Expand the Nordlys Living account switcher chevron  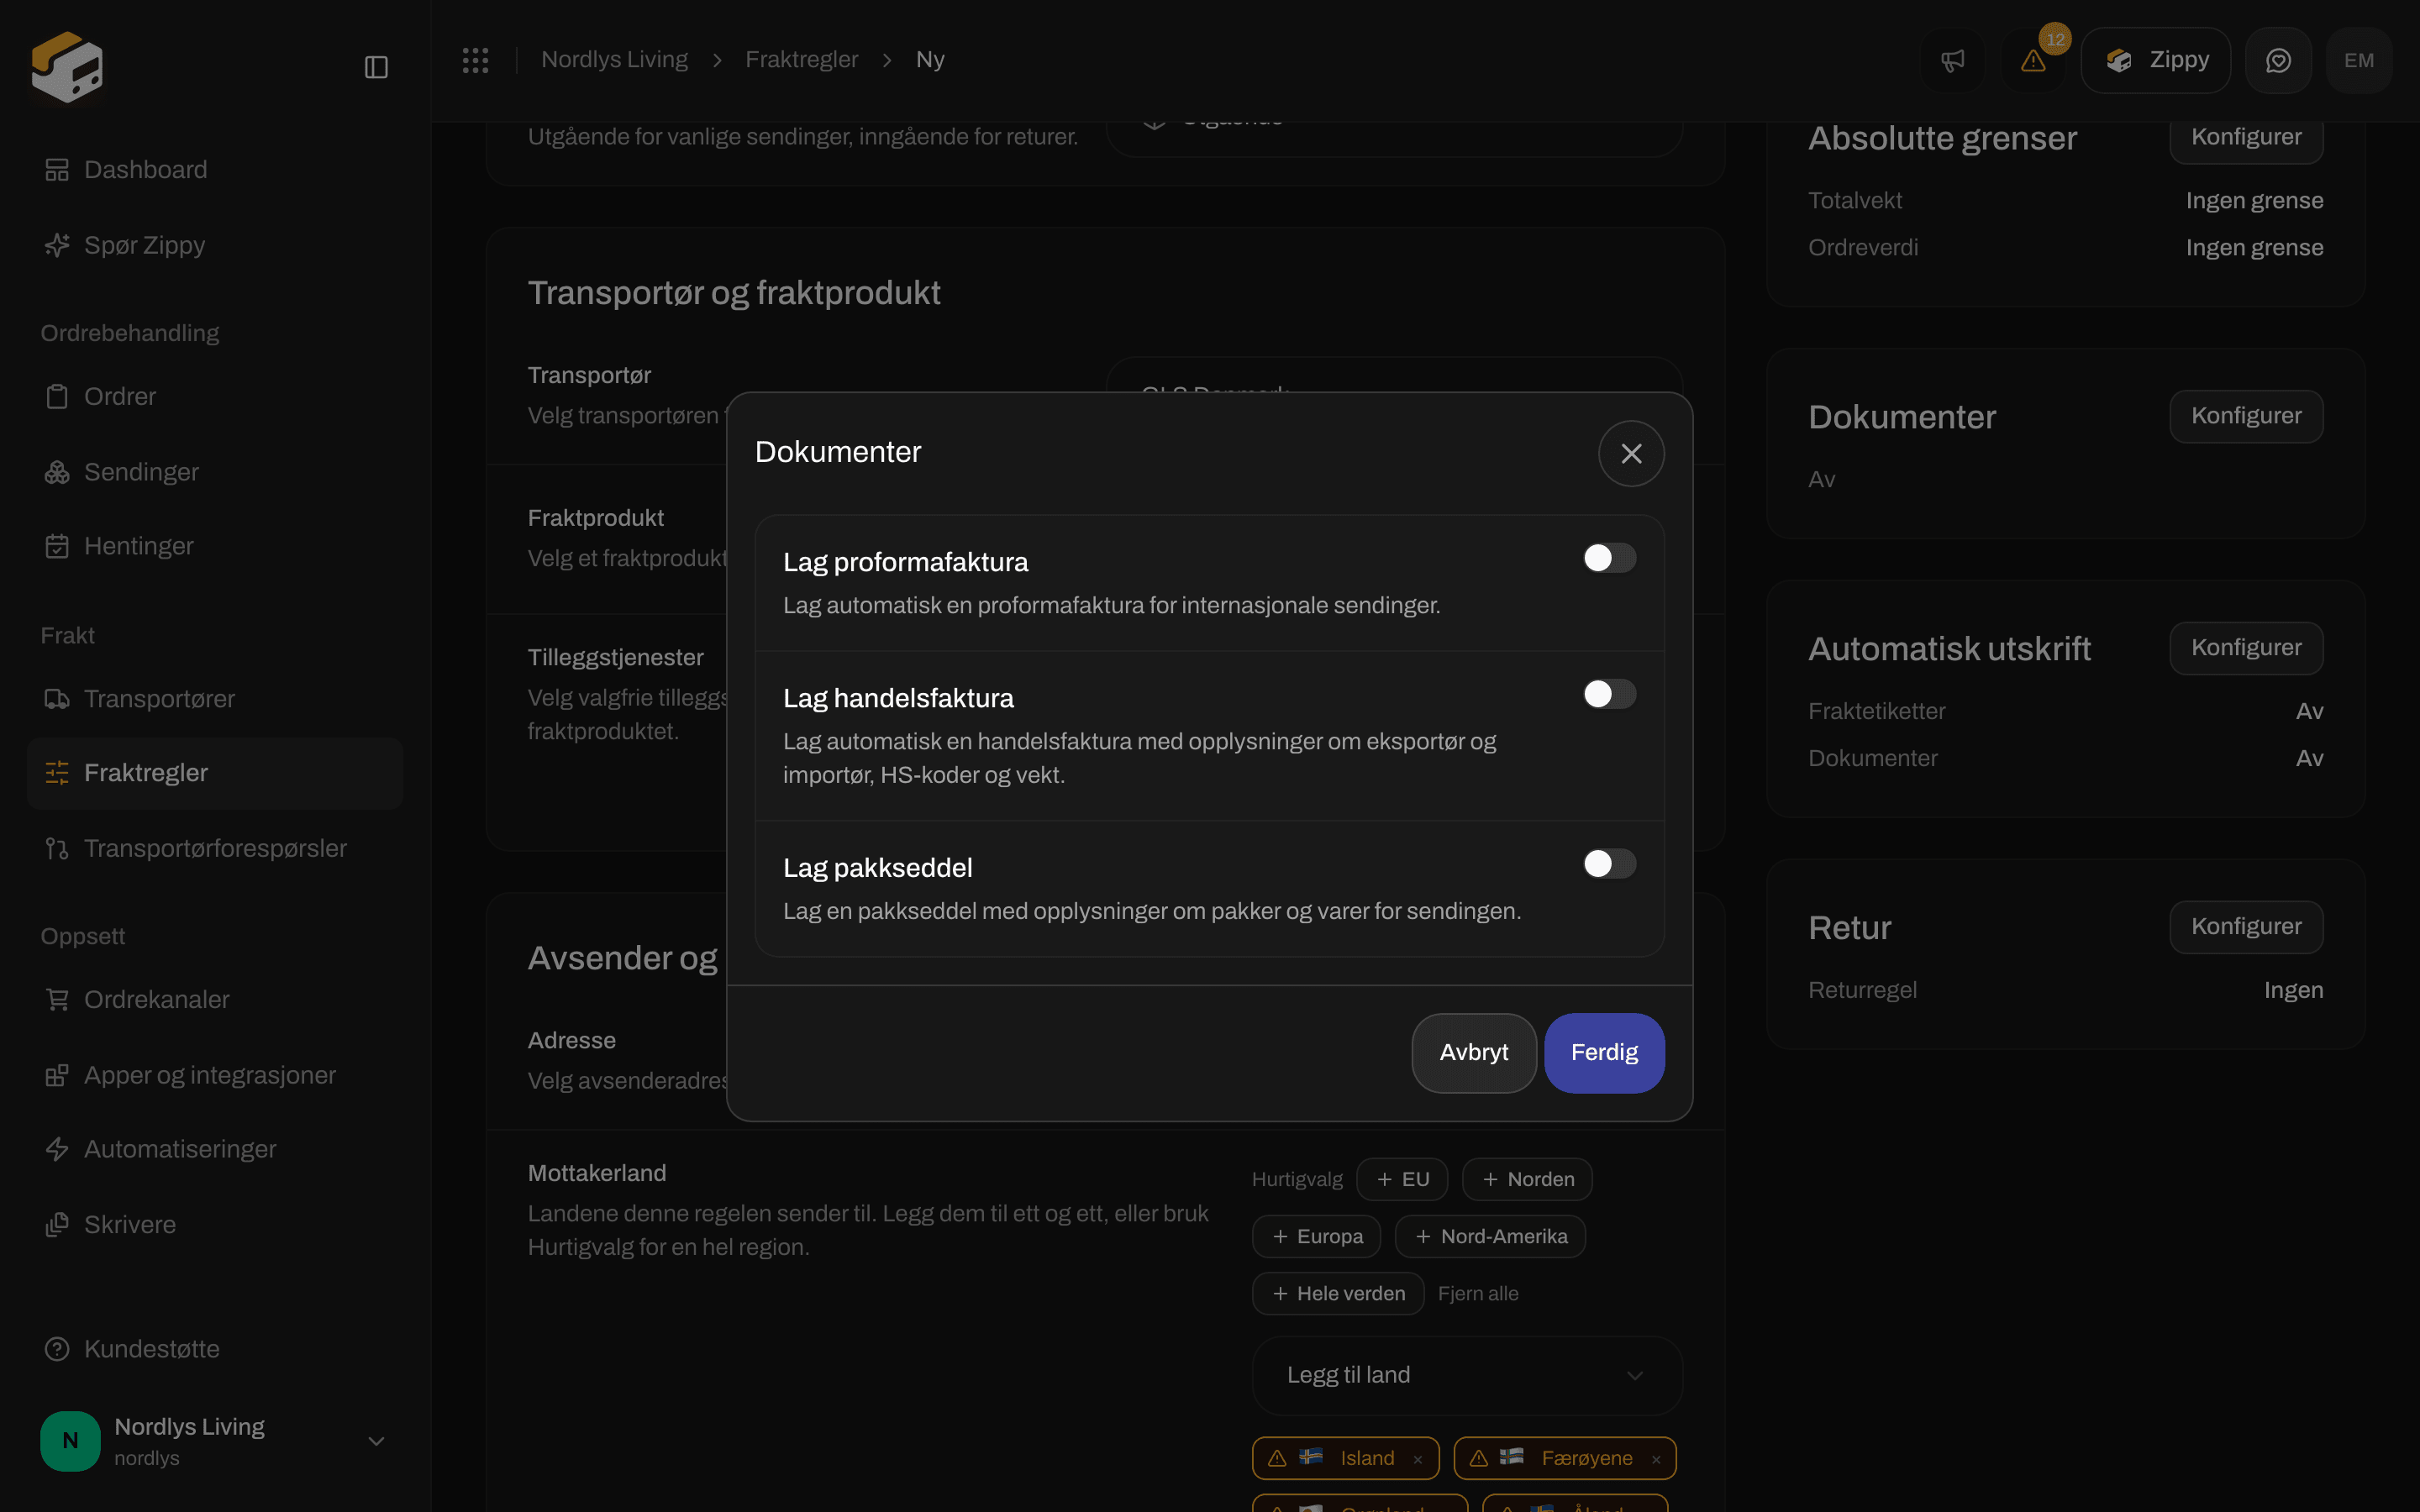pyautogui.click(x=376, y=1441)
